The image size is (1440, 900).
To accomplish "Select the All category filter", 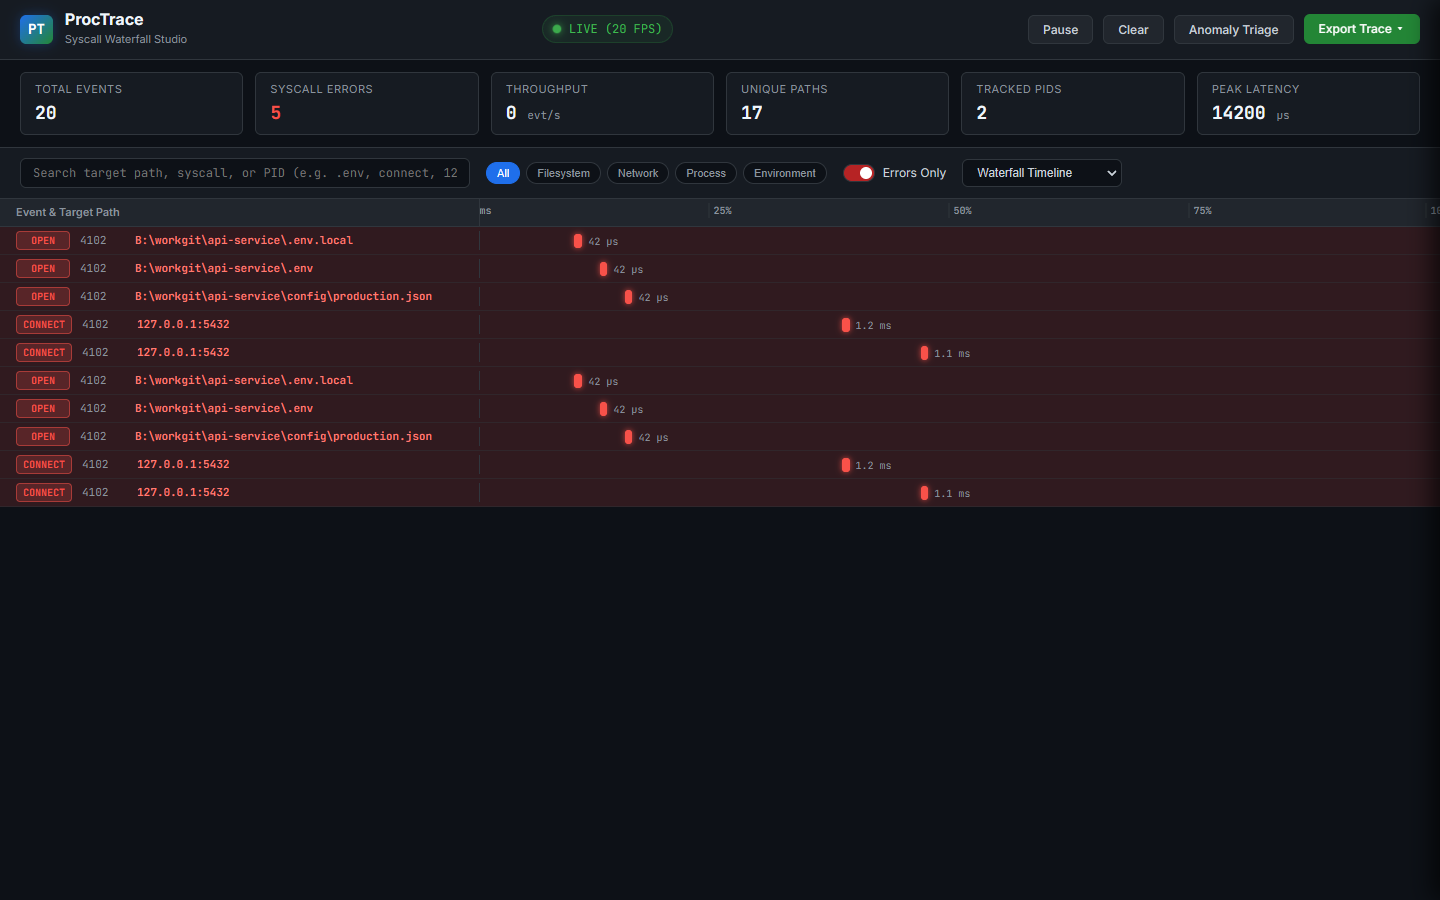I will pos(503,173).
